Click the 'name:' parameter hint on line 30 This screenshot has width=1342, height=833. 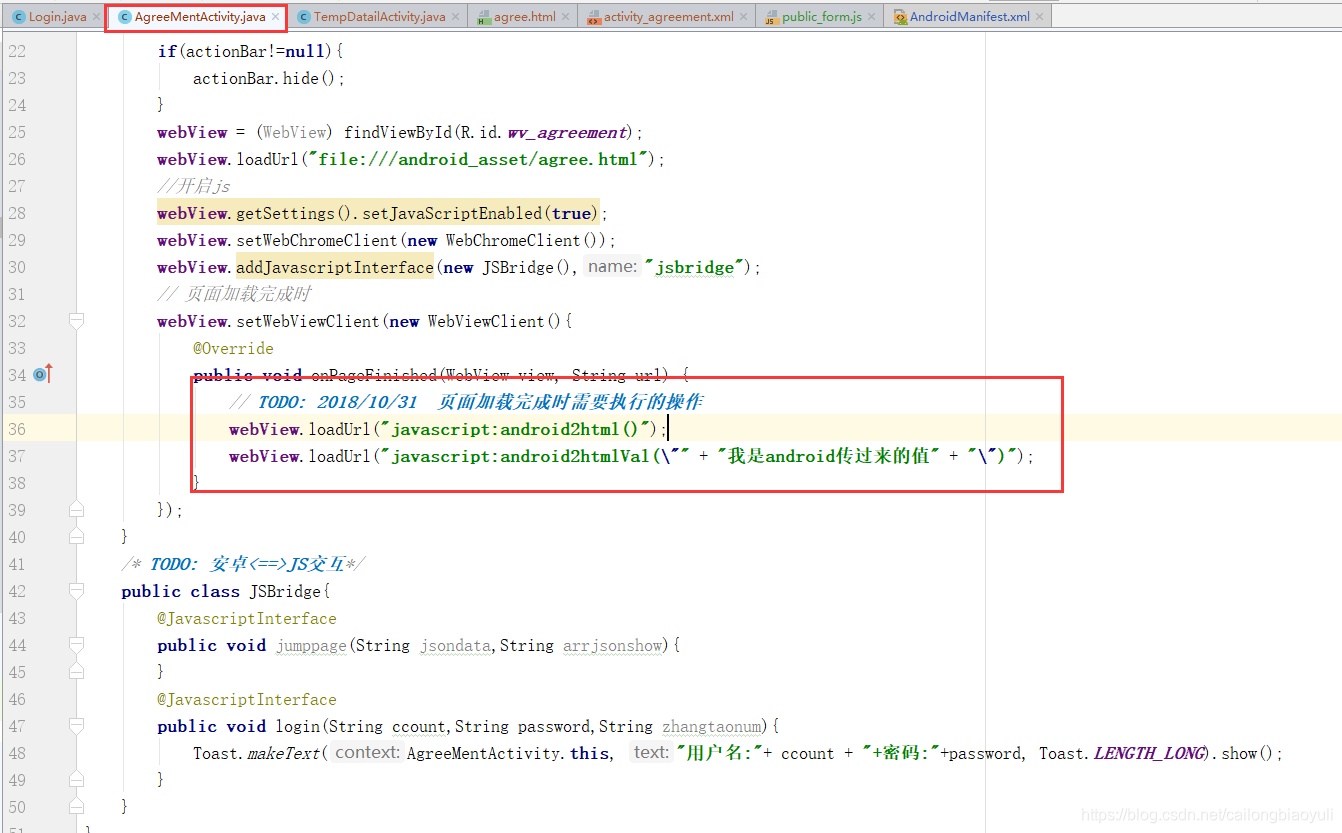[x=611, y=266]
